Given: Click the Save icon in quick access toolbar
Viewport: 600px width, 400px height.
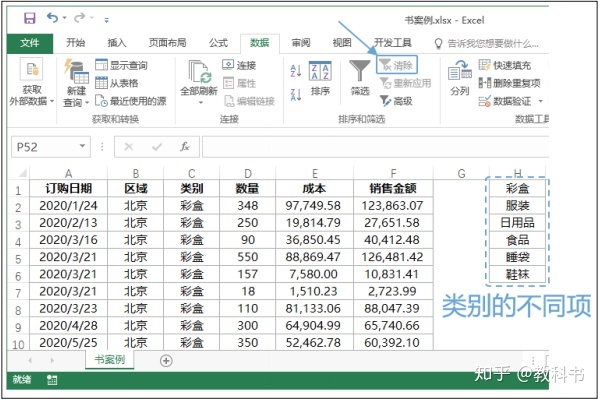Looking at the screenshot, I should pos(30,18).
